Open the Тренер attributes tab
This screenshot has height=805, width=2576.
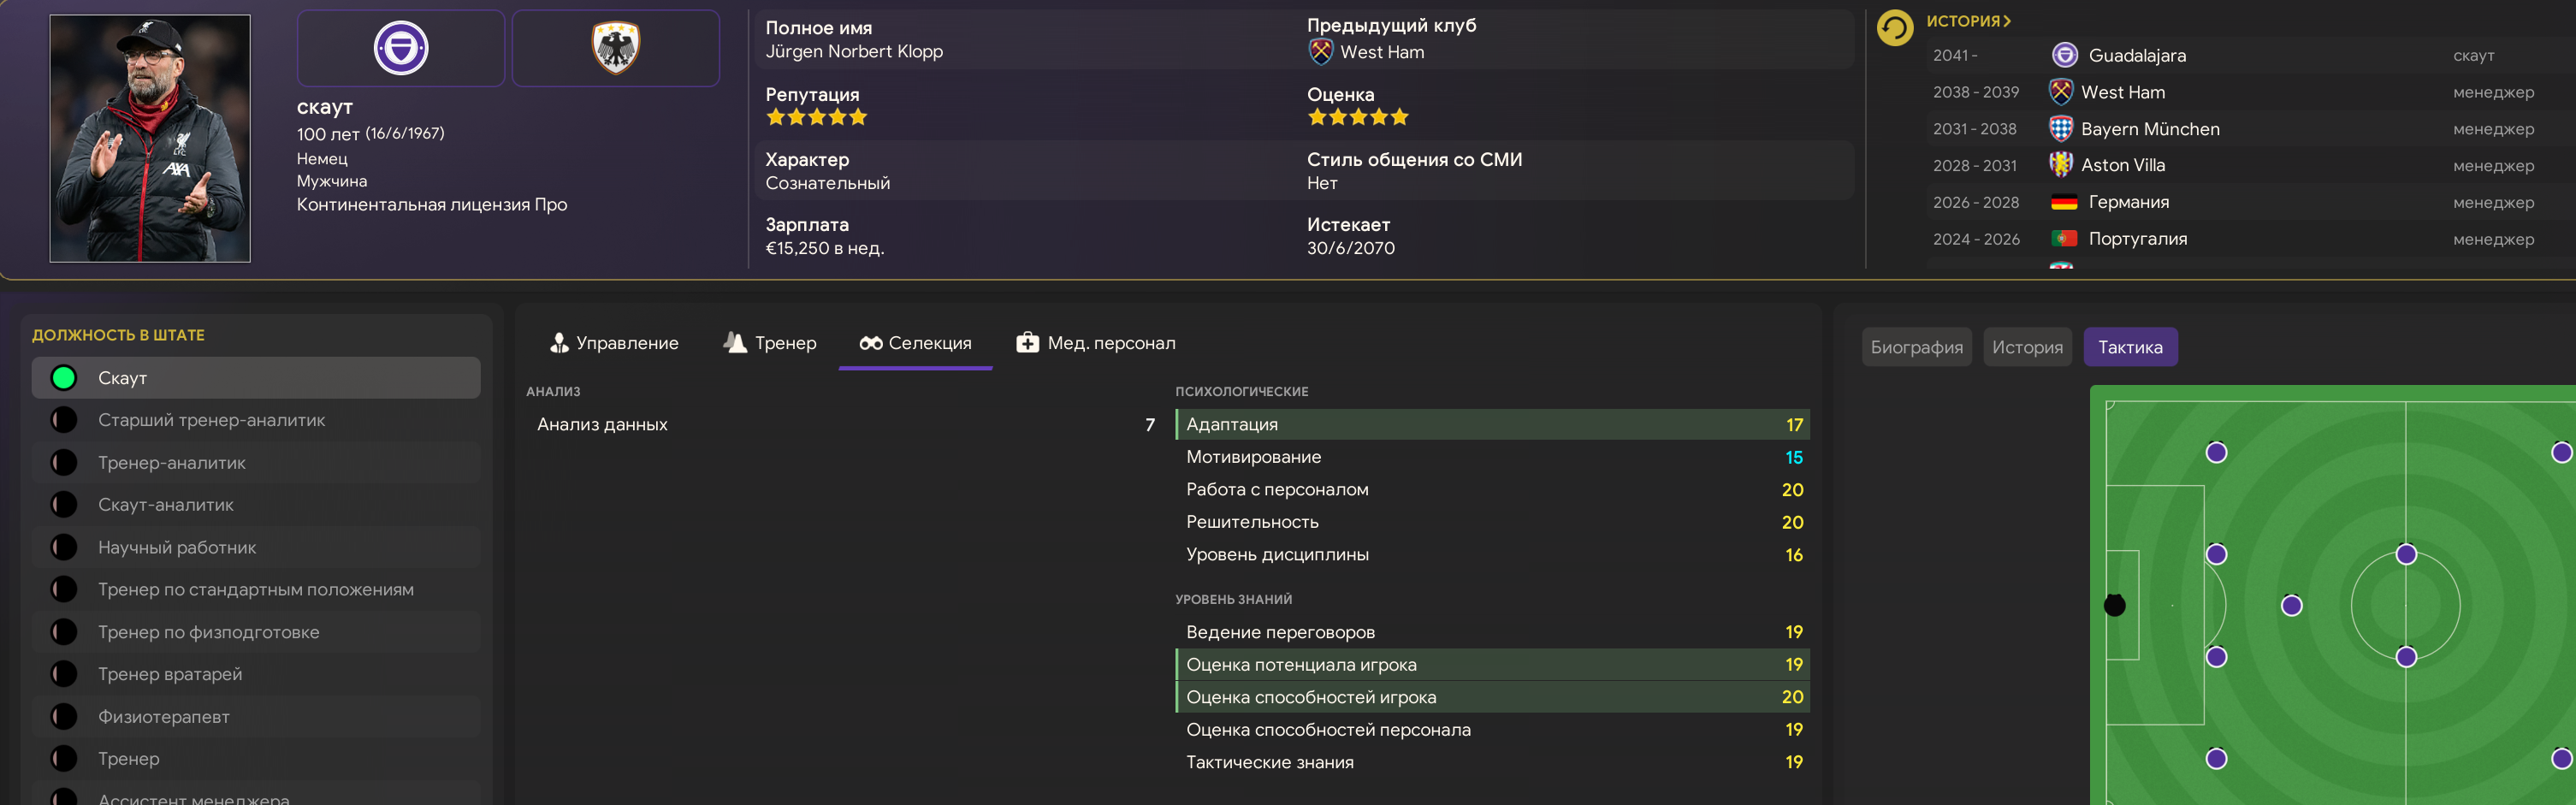pos(769,343)
